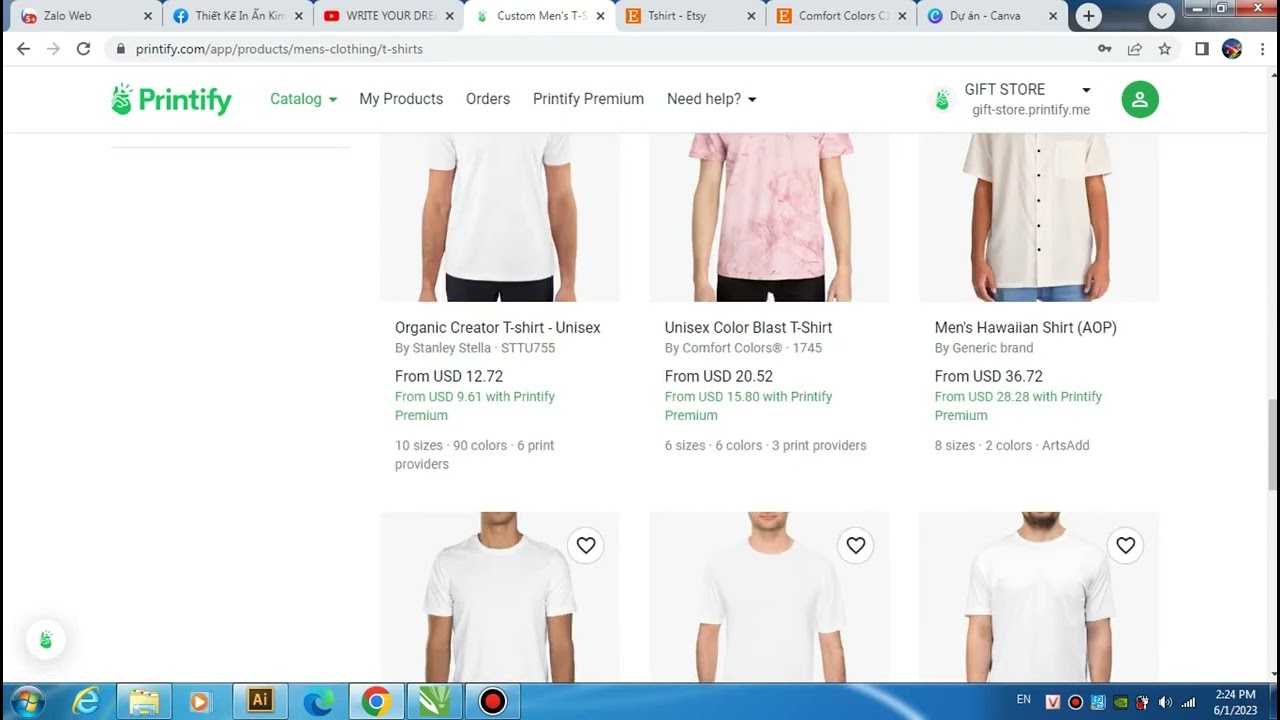Image resolution: width=1280 pixels, height=720 pixels.
Task: Click text "By Comfort Colors® · 1745"
Action: coord(743,348)
